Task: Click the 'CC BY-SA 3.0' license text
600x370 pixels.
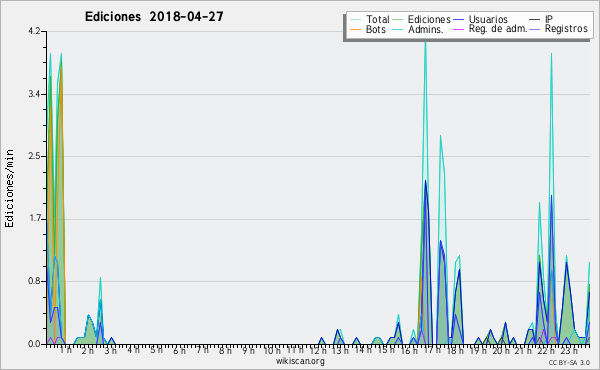Action: (x=569, y=363)
